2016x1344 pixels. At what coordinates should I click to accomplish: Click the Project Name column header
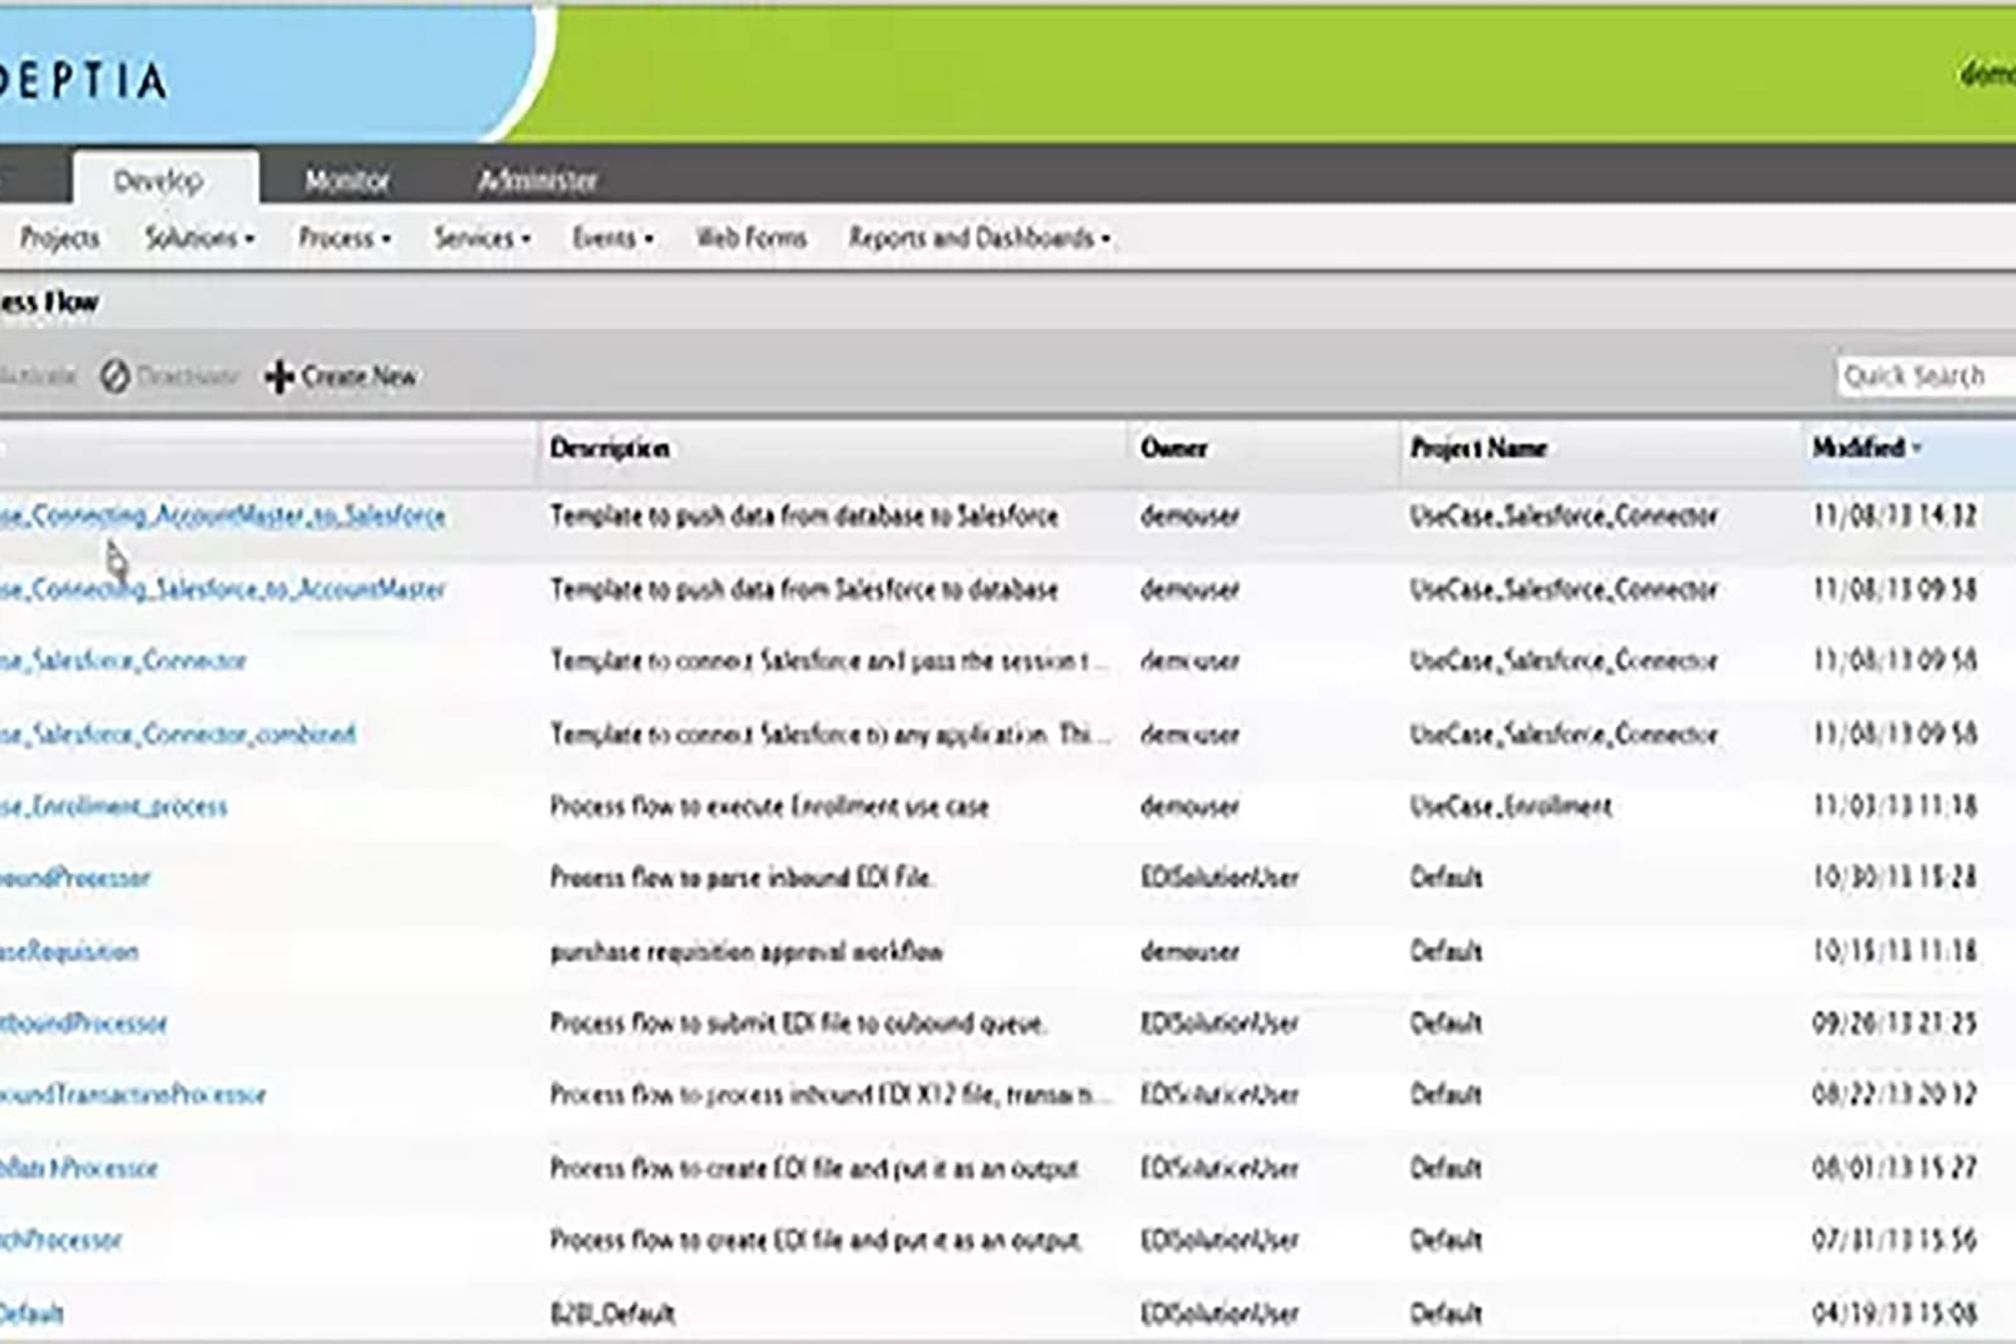1478,448
